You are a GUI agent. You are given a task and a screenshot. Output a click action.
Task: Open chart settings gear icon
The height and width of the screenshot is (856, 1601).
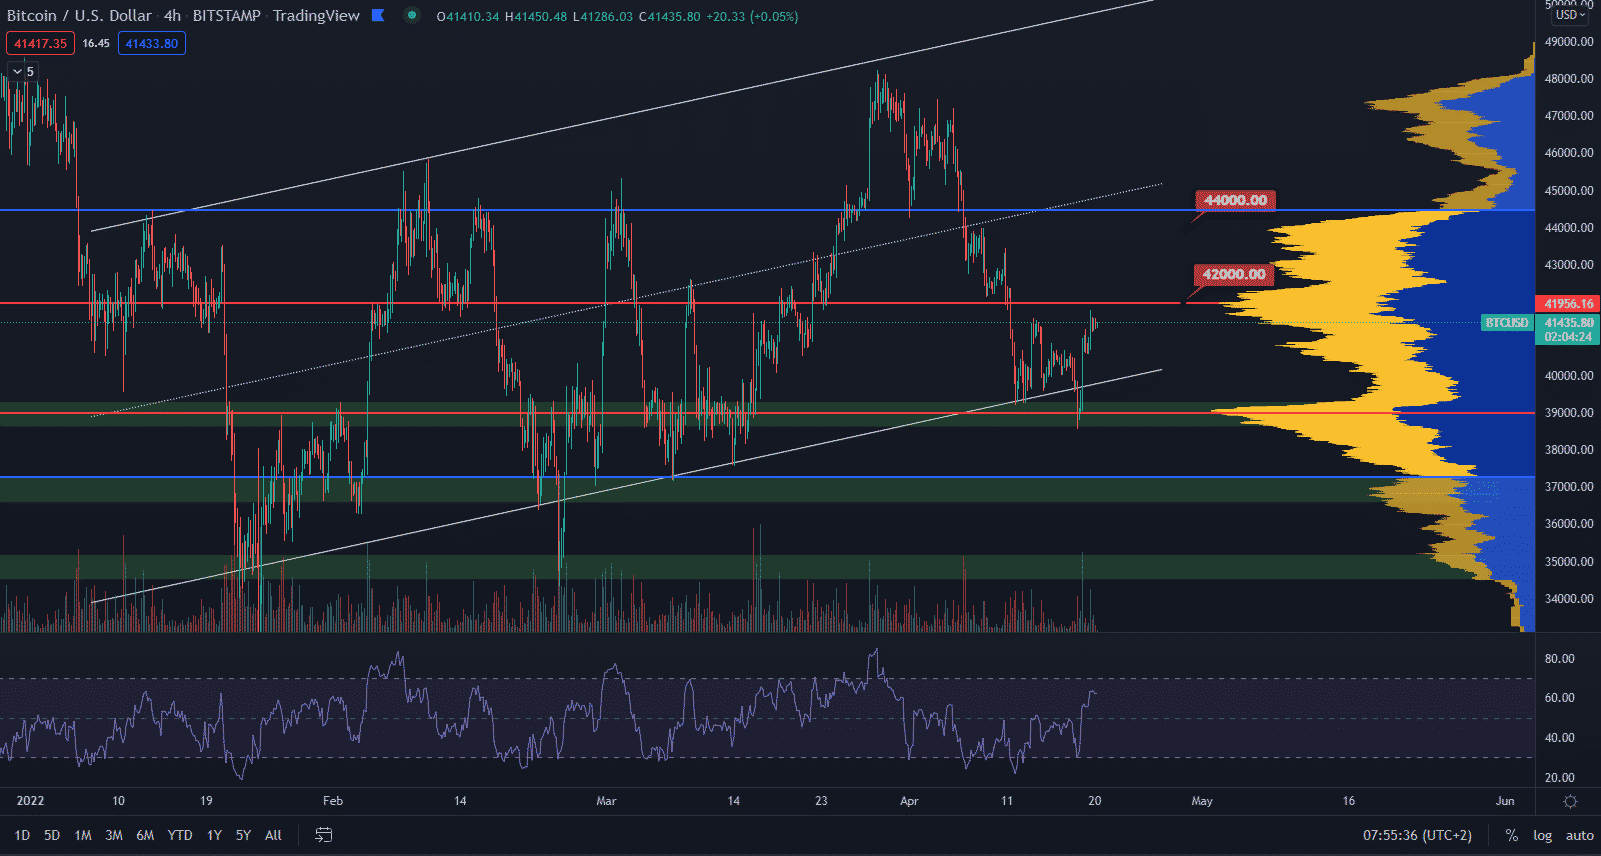[x=1570, y=801]
